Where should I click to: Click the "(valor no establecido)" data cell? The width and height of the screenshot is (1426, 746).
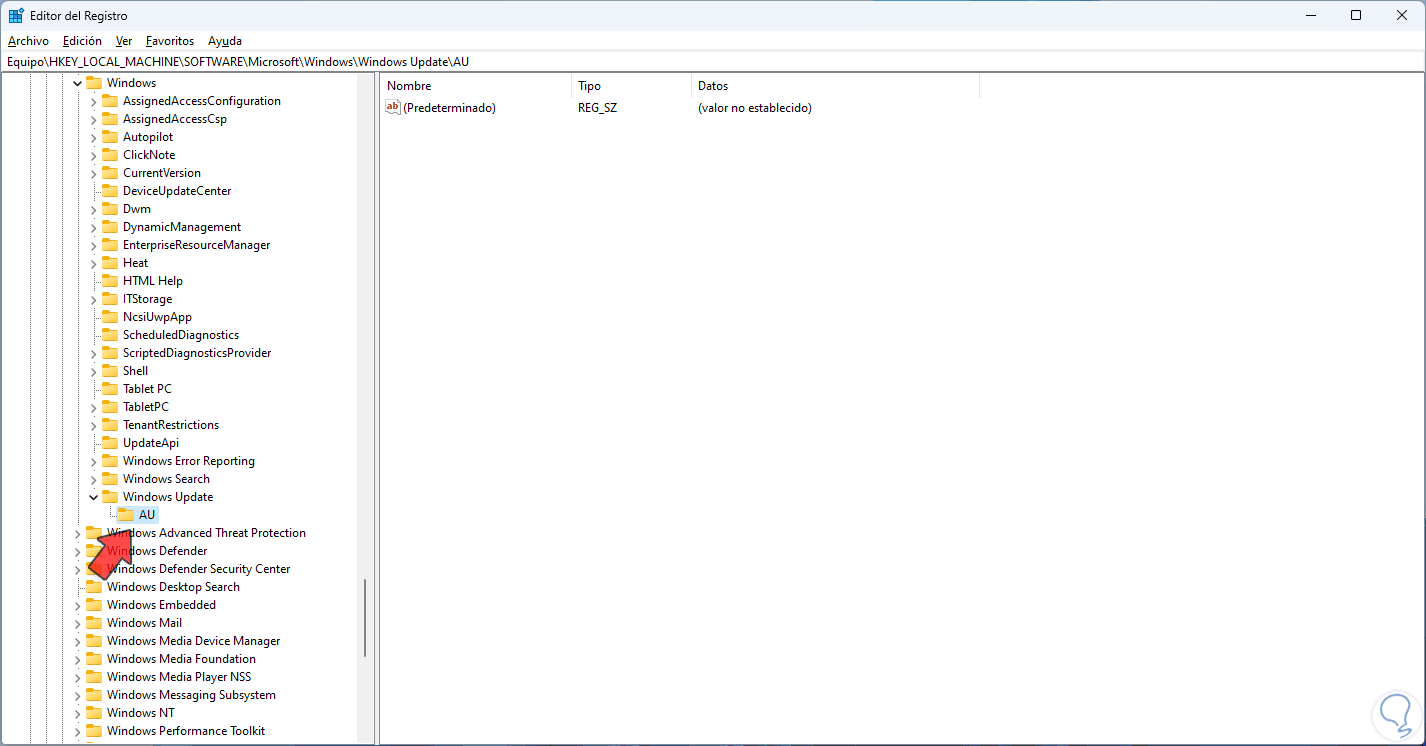point(755,108)
